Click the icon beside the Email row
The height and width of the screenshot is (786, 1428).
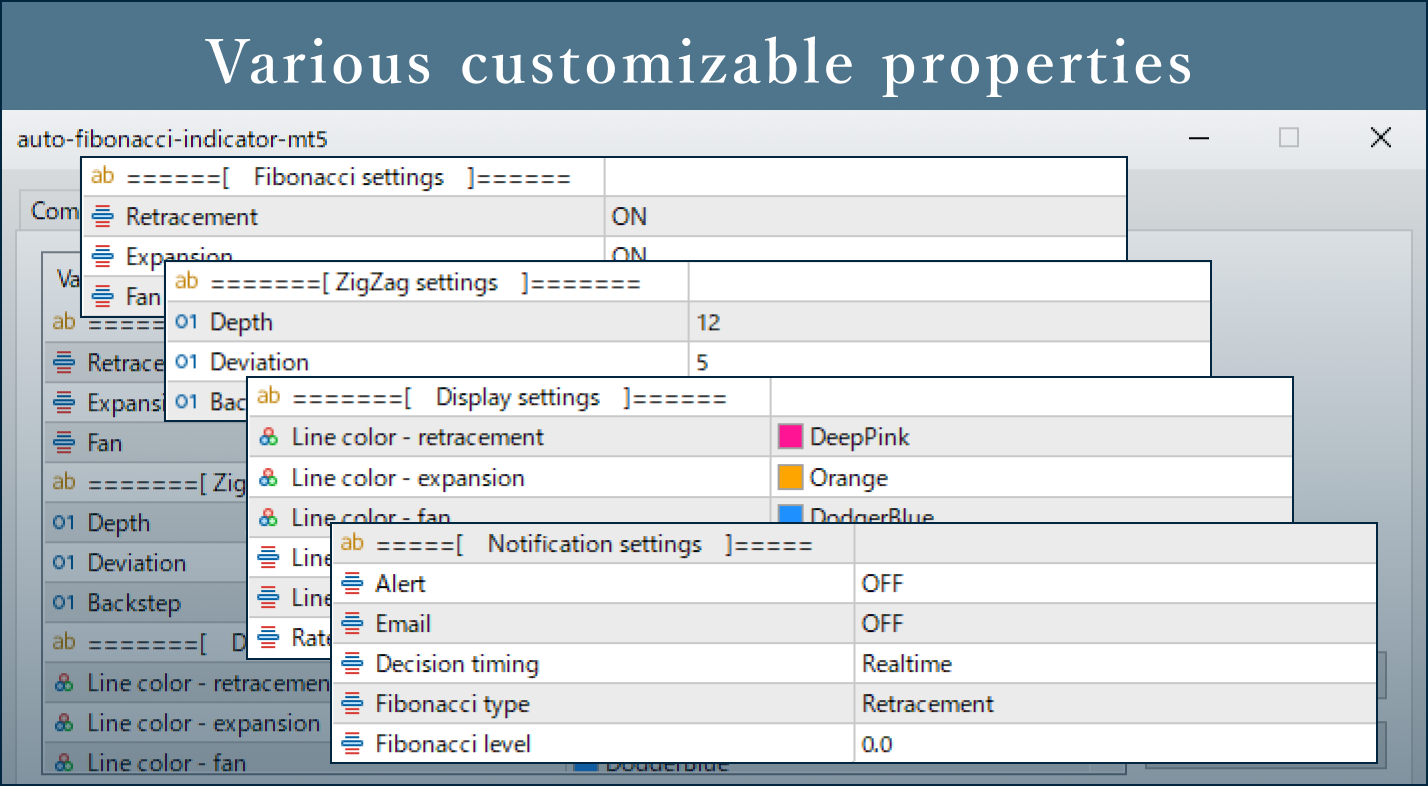(x=352, y=623)
